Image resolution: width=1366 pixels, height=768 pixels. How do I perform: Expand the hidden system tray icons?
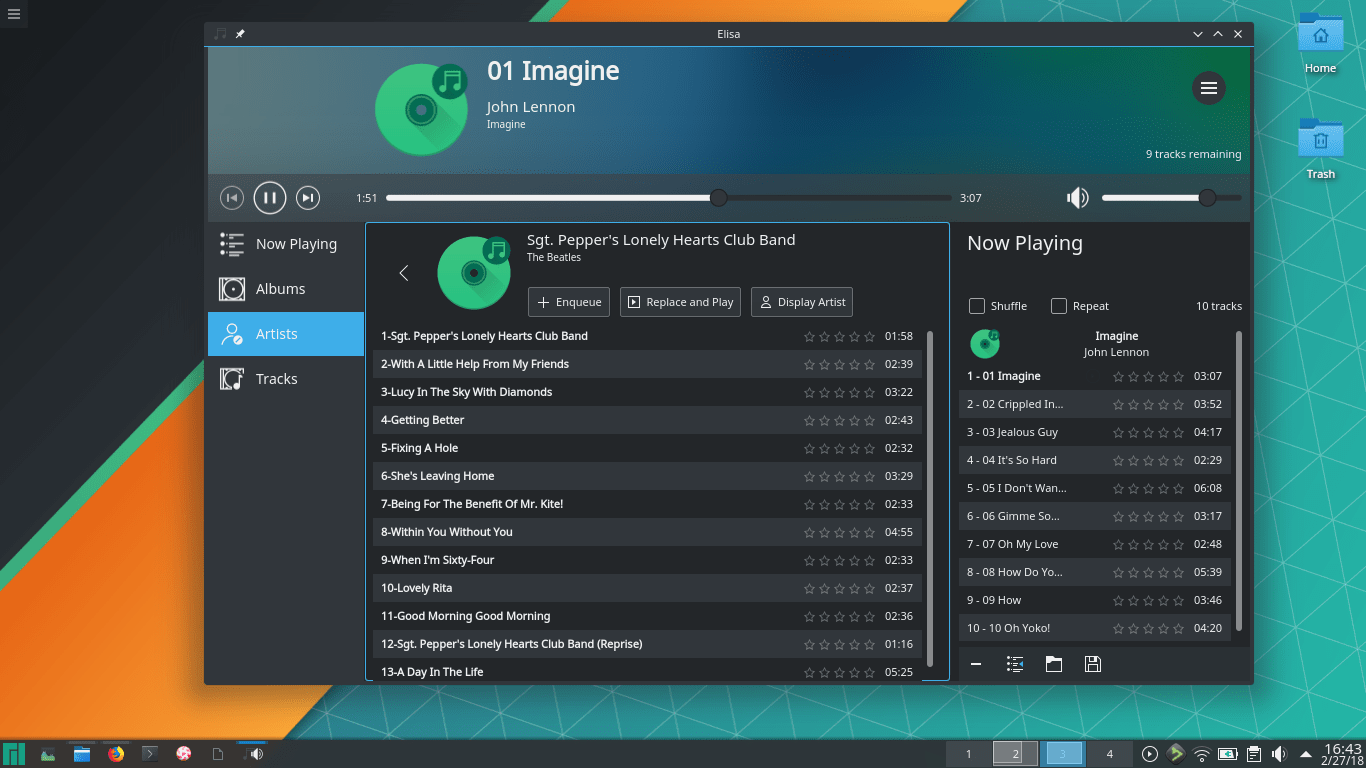(x=1305, y=754)
